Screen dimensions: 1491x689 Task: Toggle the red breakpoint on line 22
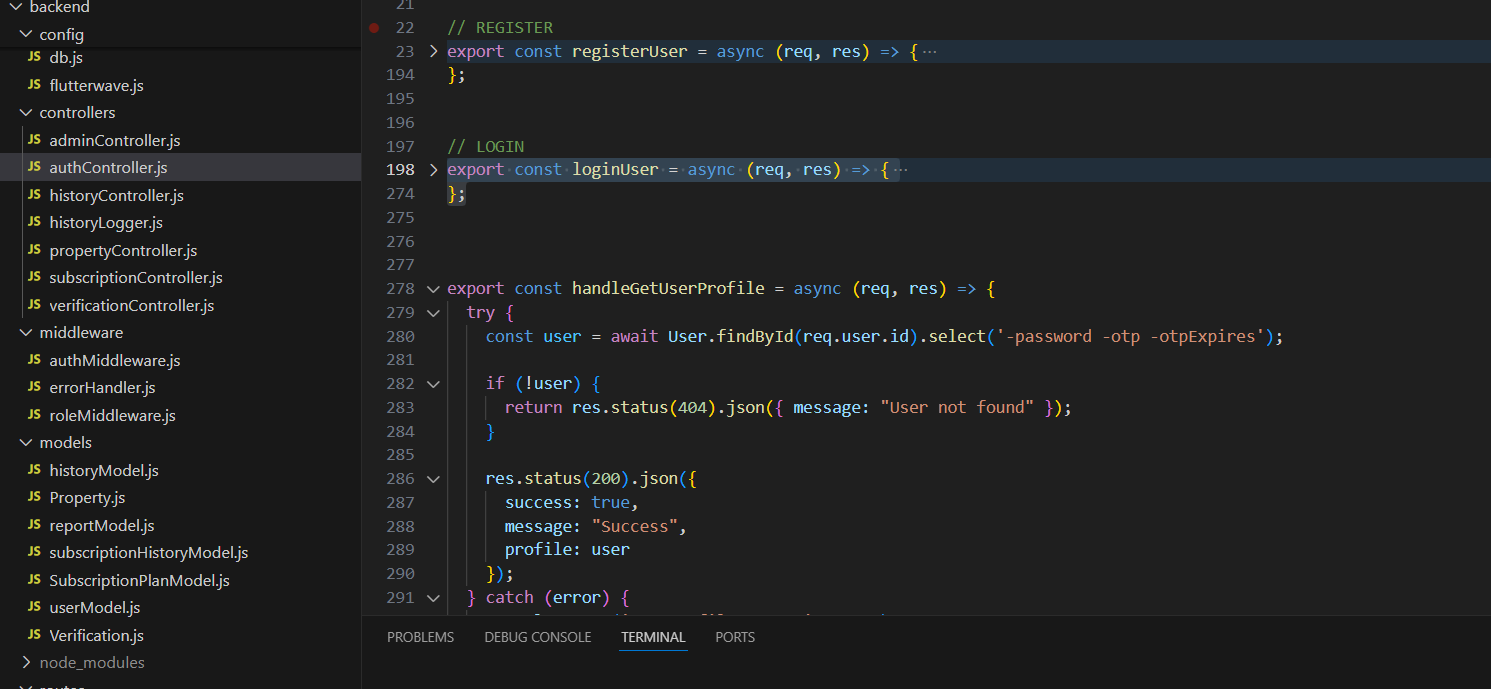point(374,28)
